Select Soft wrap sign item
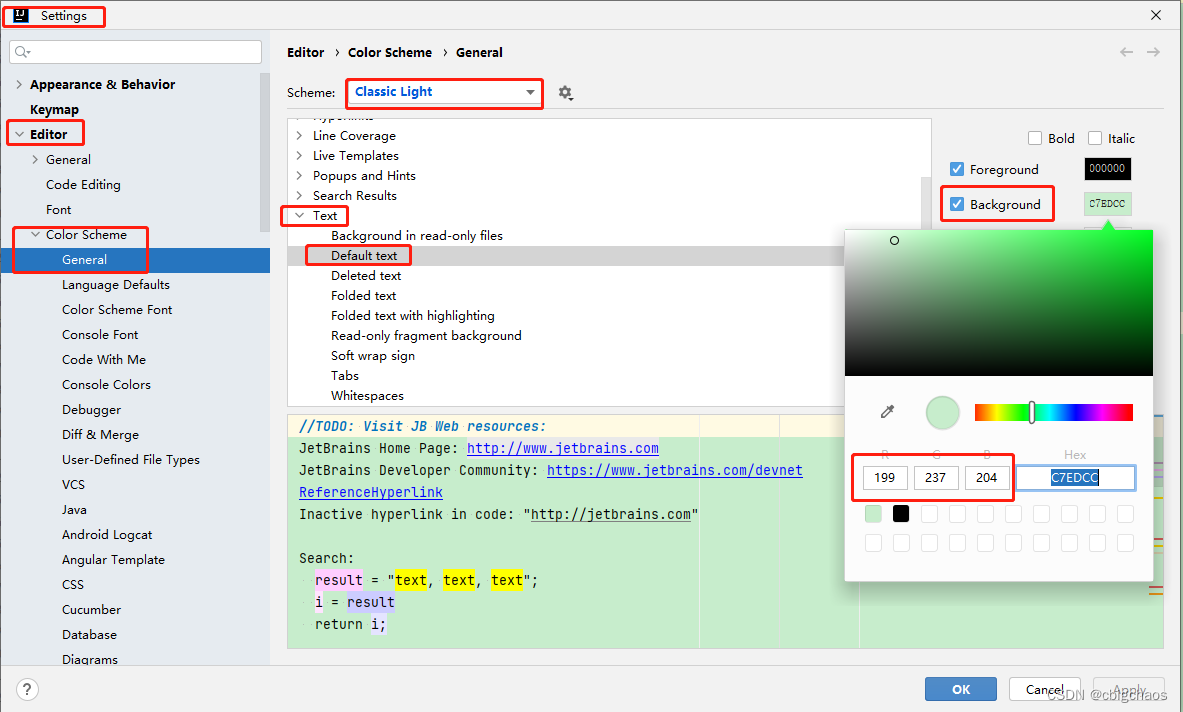Image resolution: width=1183 pixels, height=712 pixels. click(x=373, y=355)
